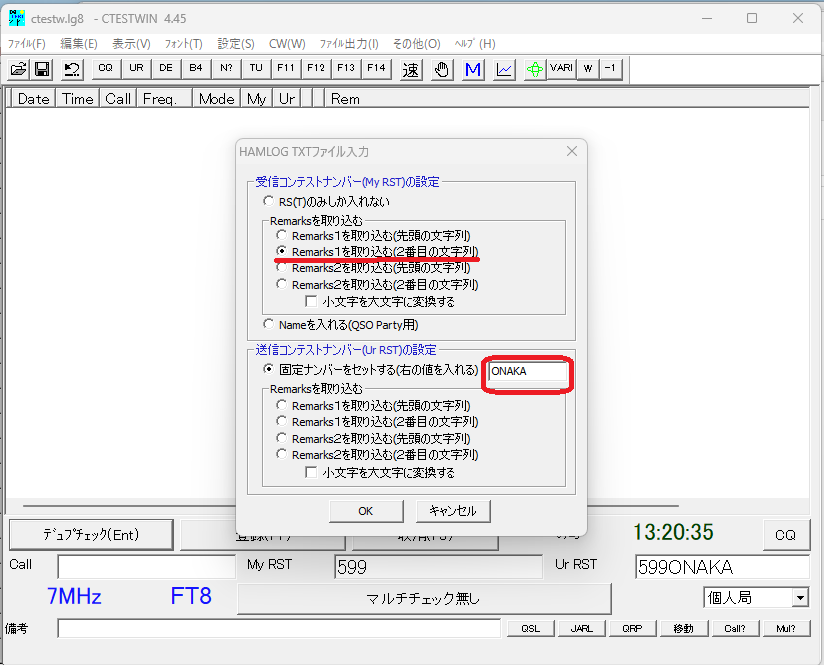The image size is (824, 665).
Task: Click the JARL button
Action: pos(581,628)
